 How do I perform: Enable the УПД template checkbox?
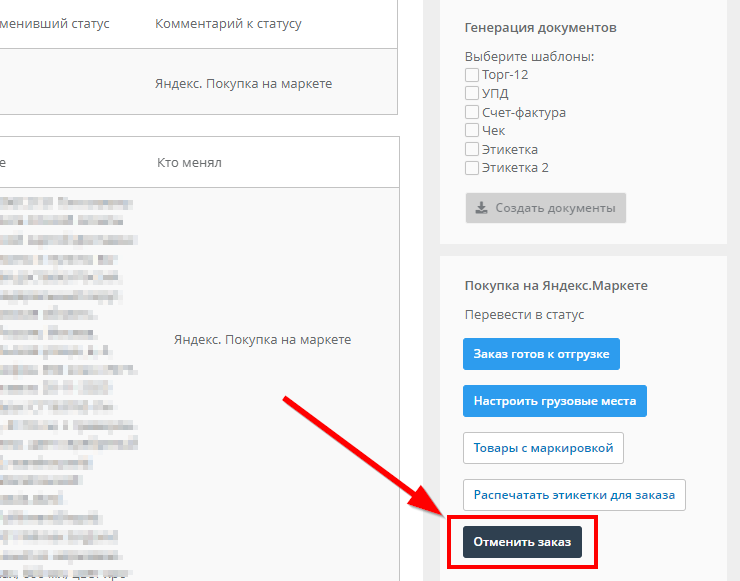472,93
